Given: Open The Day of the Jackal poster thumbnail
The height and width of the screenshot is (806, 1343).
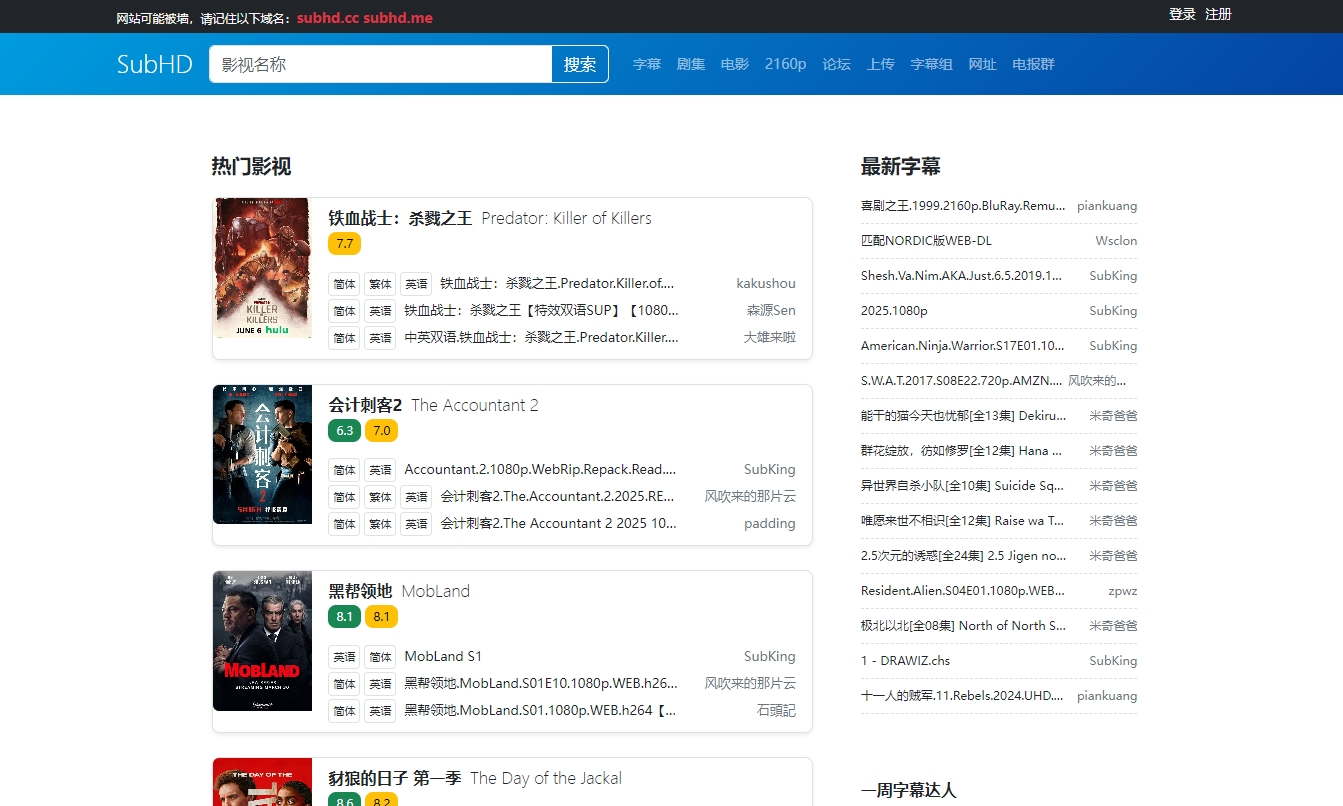Looking at the screenshot, I should pyautogui.click(x=262, y=782).
